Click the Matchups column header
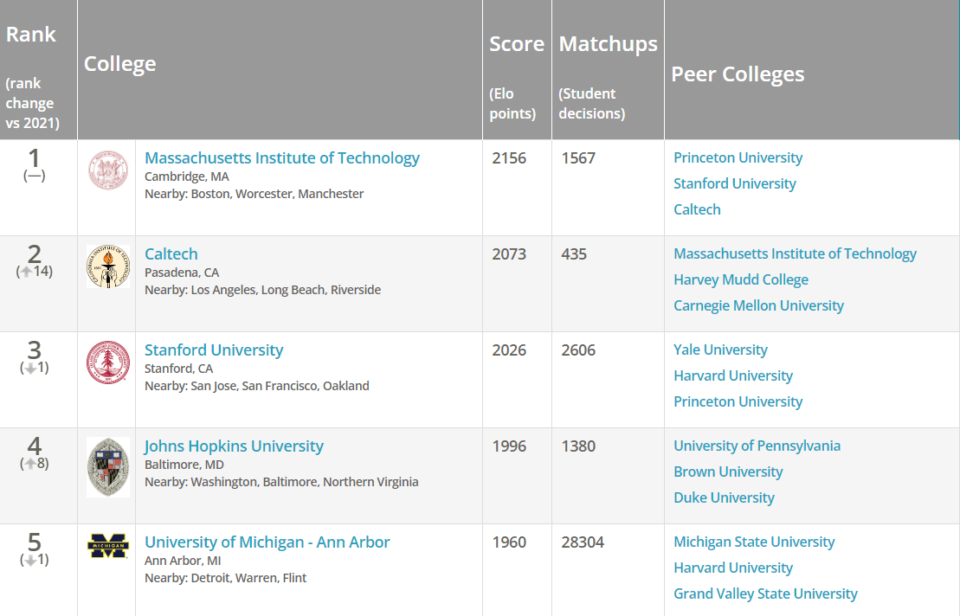The width and height of the screenshot is (960, 616). pos(608,44)
